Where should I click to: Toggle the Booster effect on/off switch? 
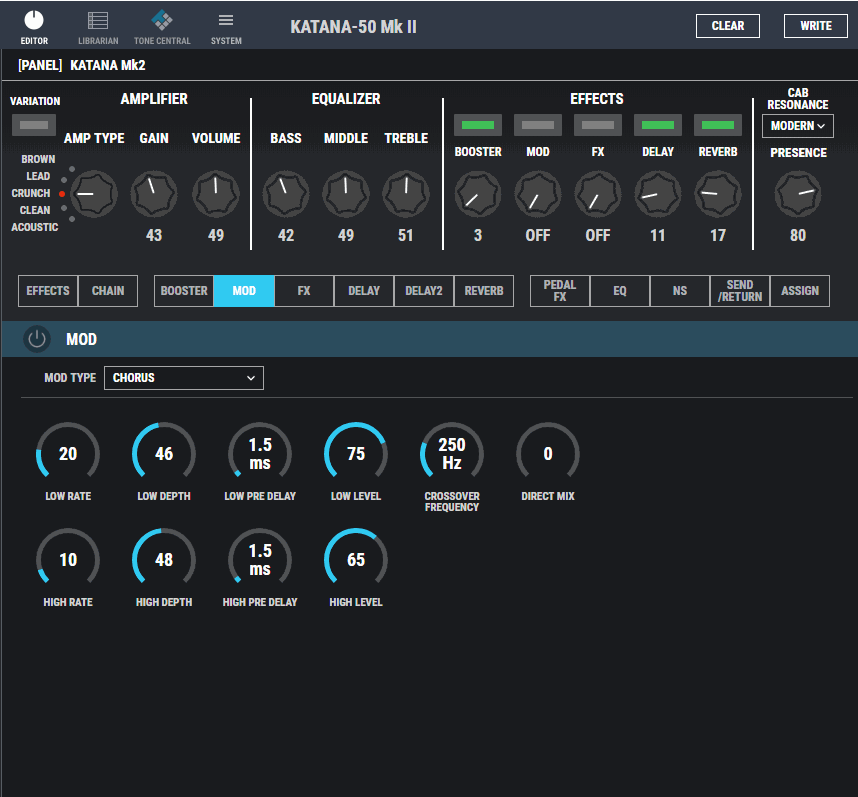tap(478, 125)
